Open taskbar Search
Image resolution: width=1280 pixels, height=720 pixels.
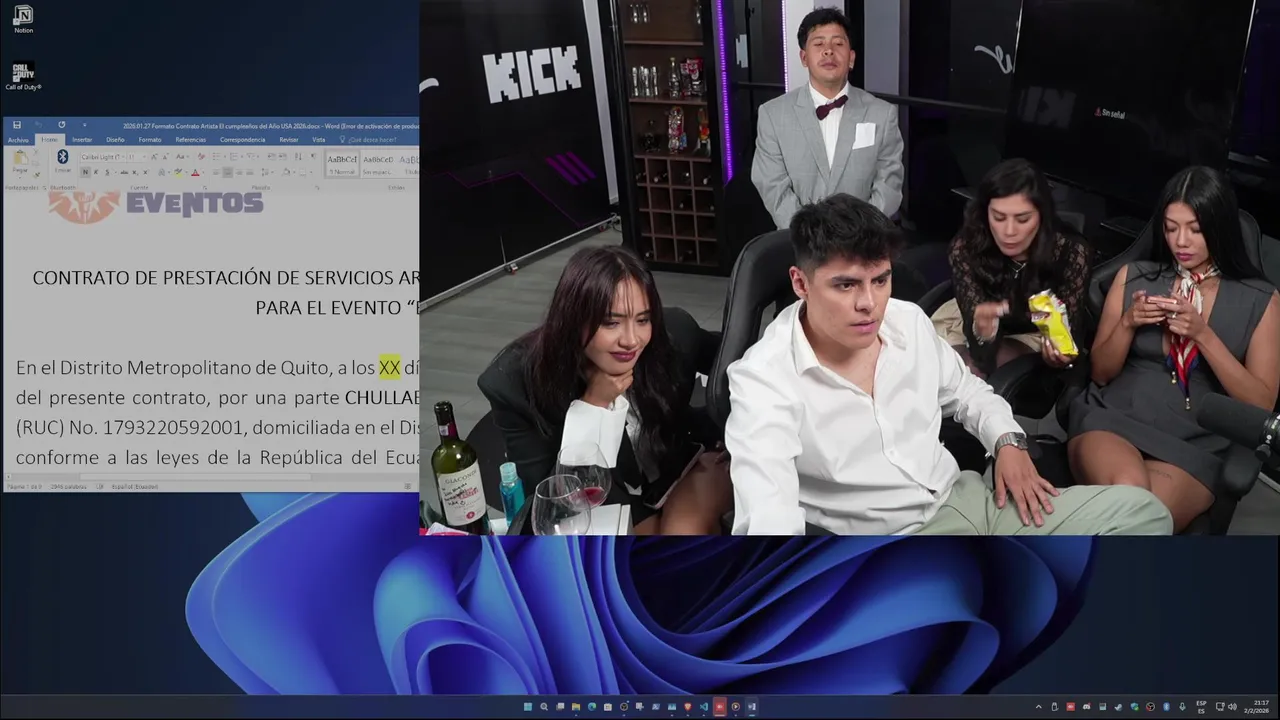point(544,707)
